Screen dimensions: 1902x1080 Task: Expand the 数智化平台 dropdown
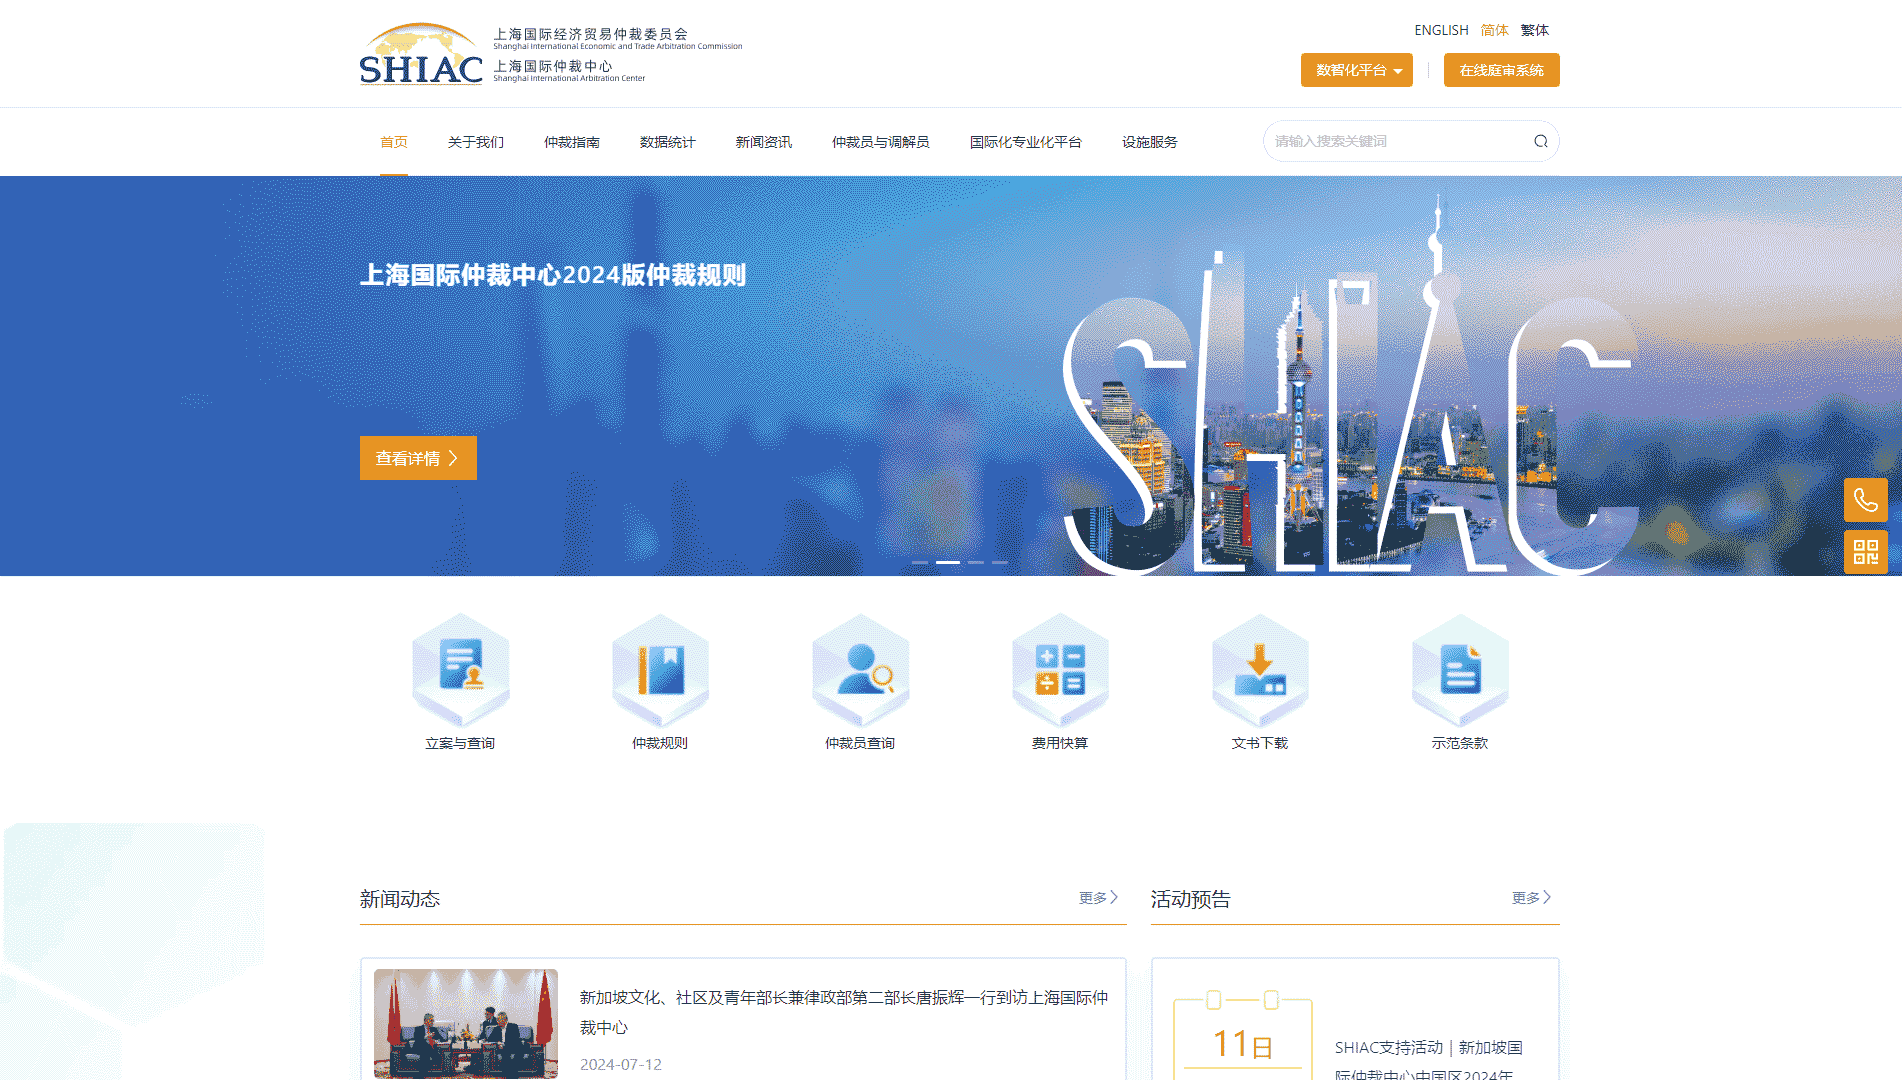[x=1357, y=70]
